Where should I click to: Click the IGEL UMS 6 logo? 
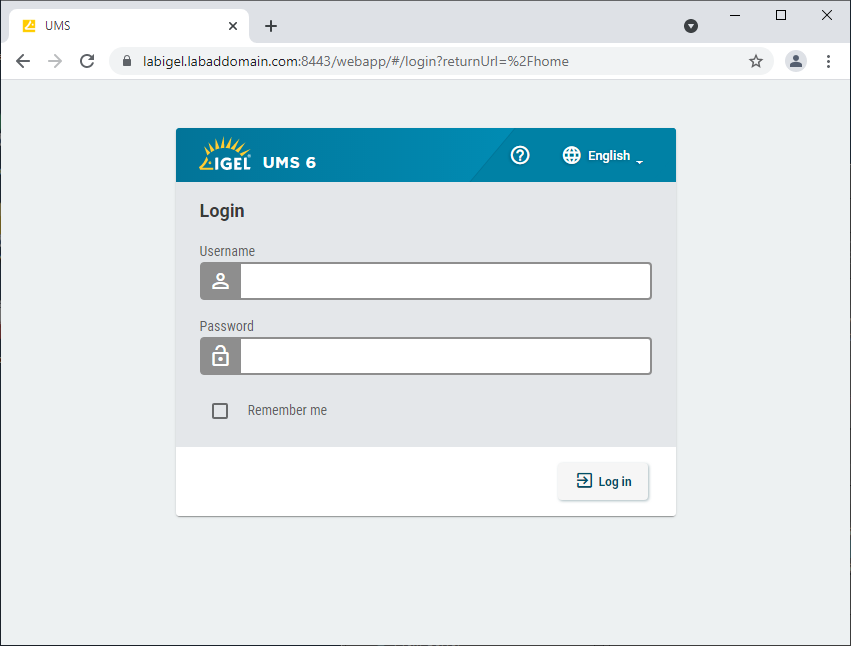click(x=258, y=156)
